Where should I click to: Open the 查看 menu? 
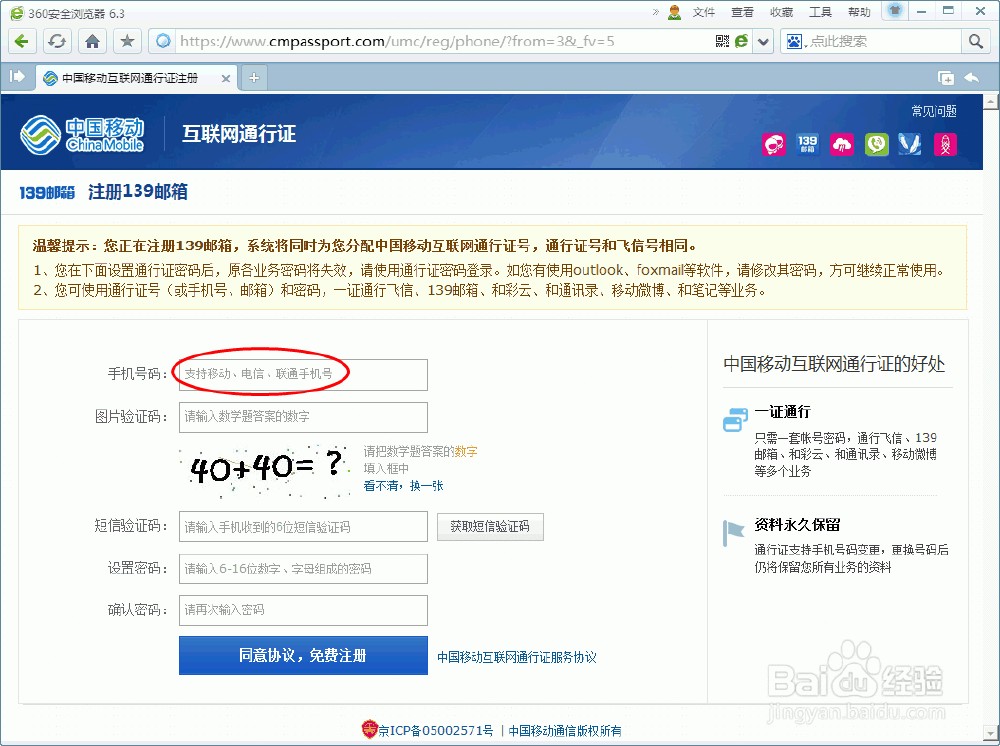(x=742, y=12)
